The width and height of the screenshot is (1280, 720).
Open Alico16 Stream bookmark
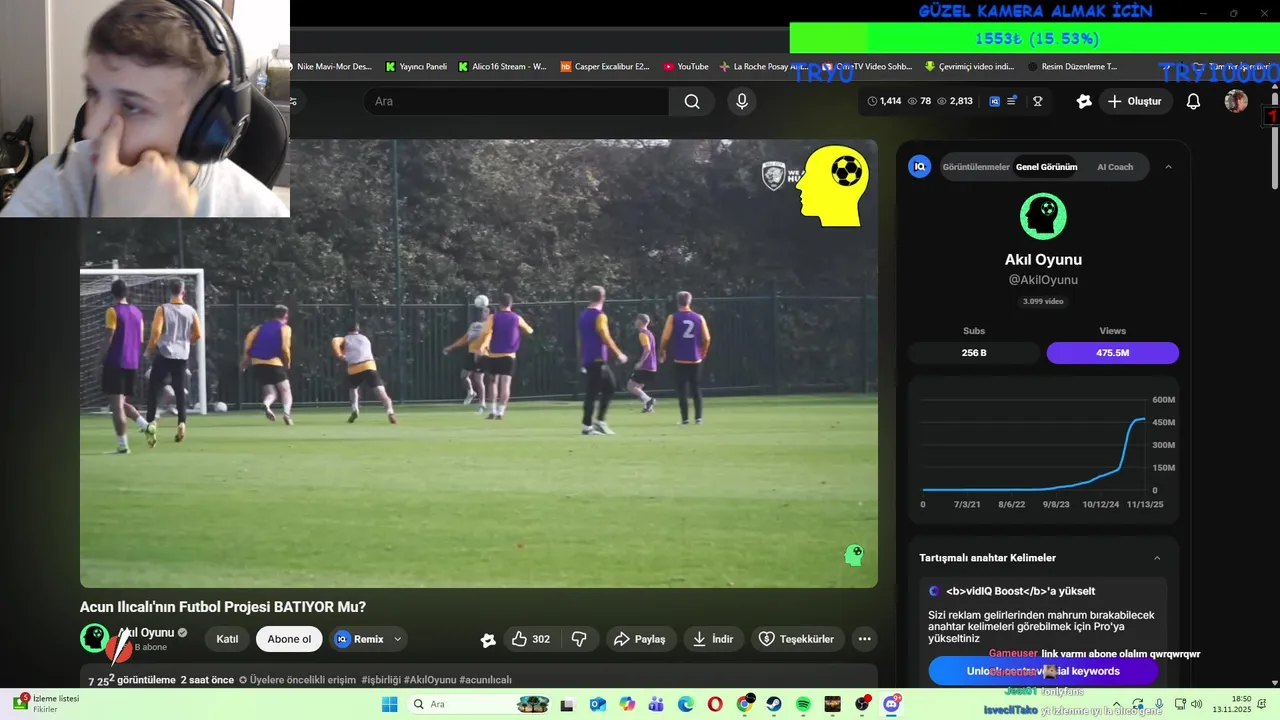503,67
